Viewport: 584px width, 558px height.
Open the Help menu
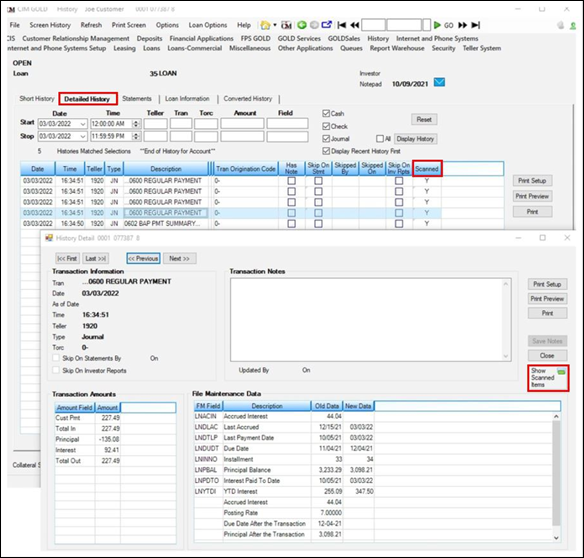point(244,25)
